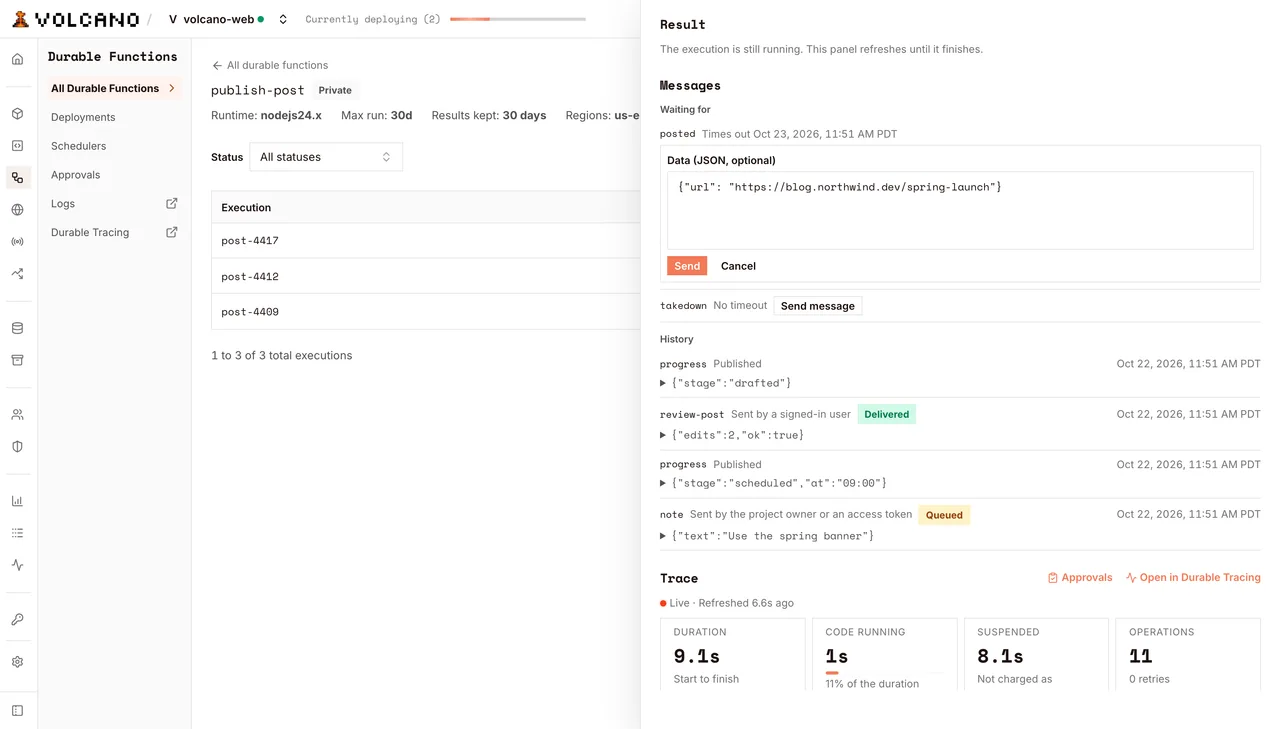Click the broadcast signal icon in sidebar
Image resolution: width=1280 pixels, height=729 pixels.
(17, 242)
